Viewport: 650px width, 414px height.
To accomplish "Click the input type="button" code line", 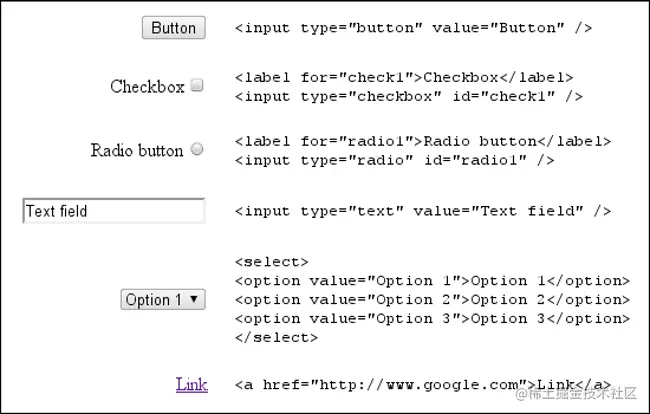I will click(413, 28).
